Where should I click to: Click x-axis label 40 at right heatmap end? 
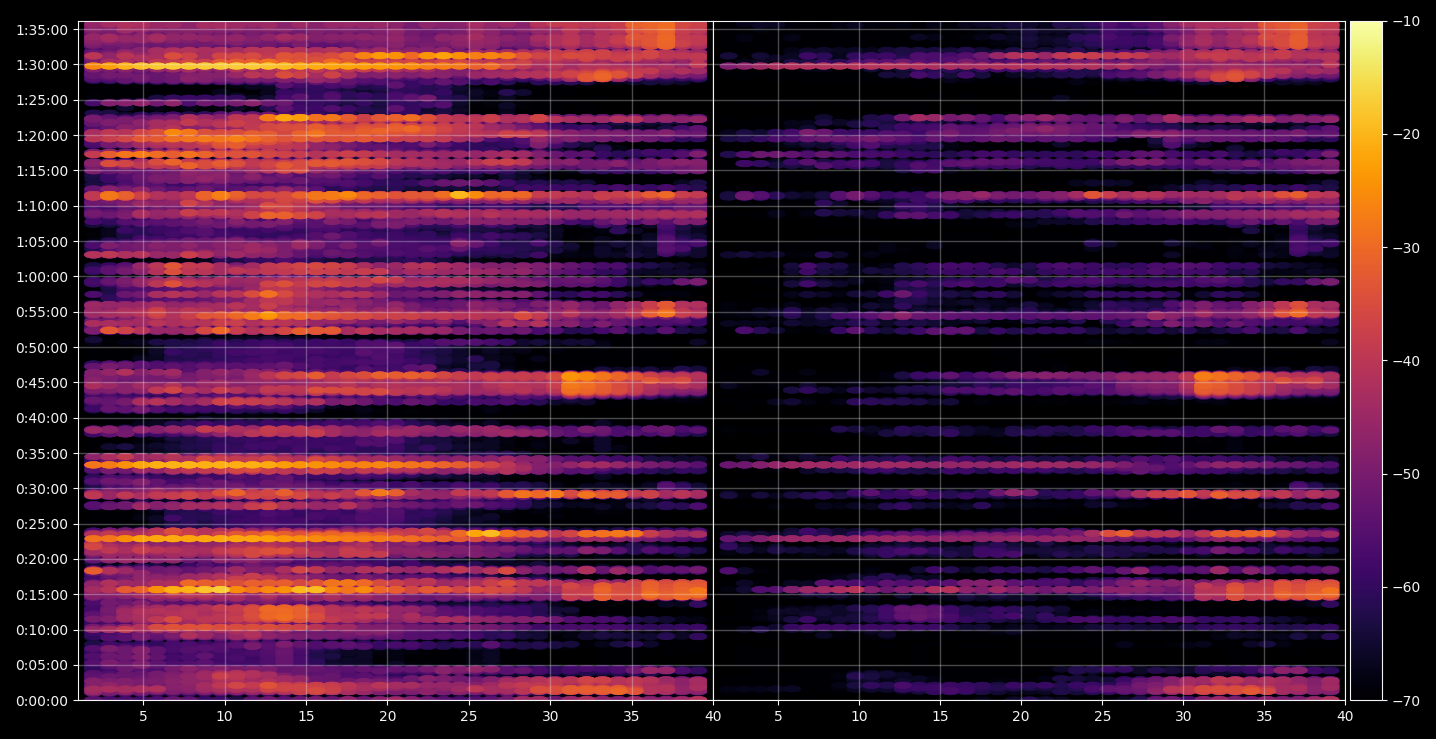1346,716
